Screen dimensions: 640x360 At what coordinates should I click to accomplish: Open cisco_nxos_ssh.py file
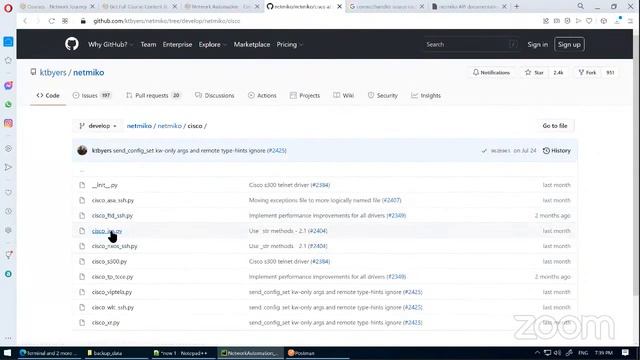[115, 246]
